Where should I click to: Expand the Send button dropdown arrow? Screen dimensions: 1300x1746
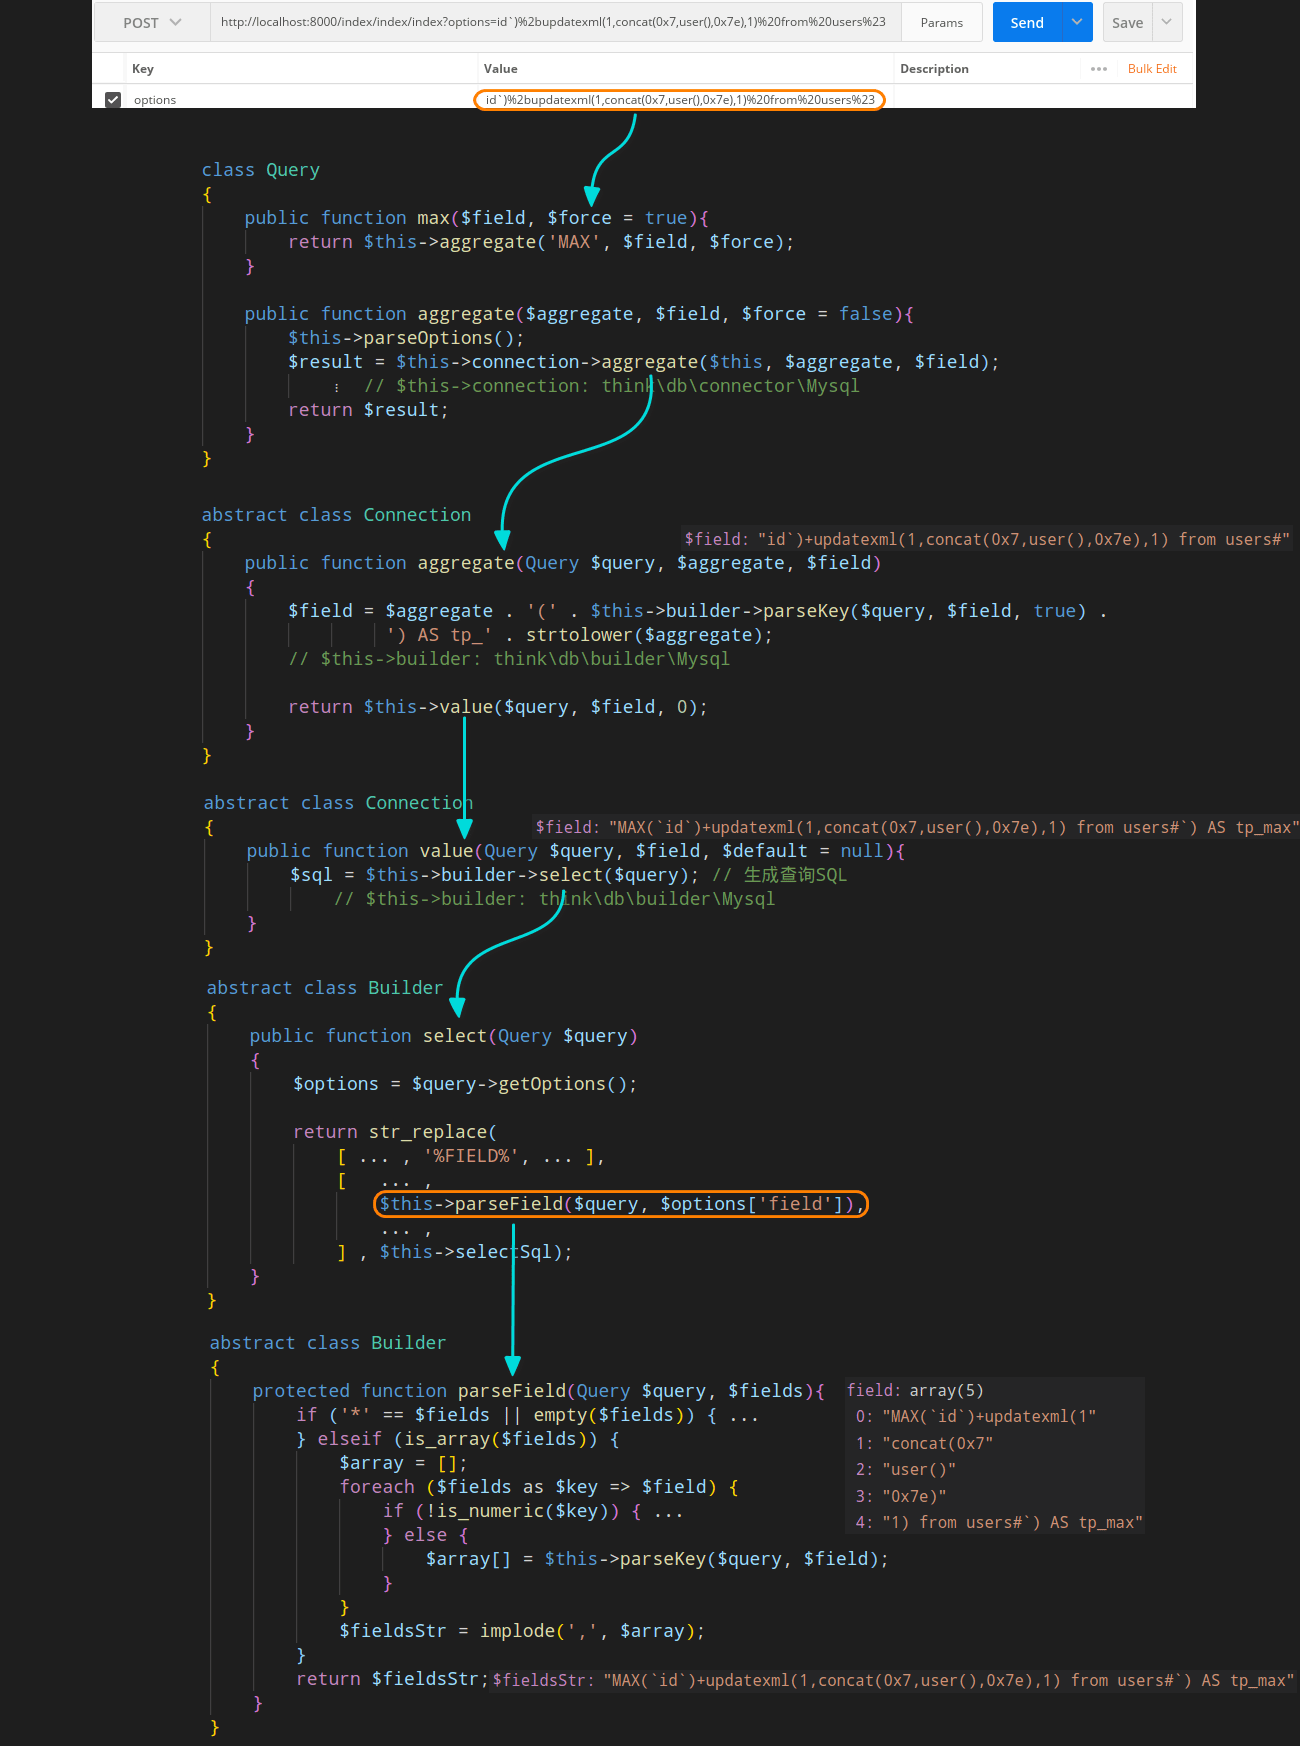pos(1077,22)
